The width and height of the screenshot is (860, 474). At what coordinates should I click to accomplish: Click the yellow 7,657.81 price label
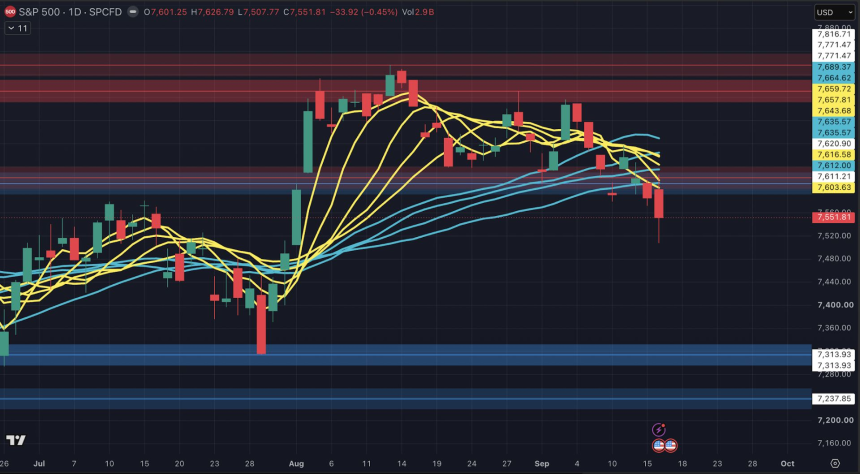click(x=833, y=100)
